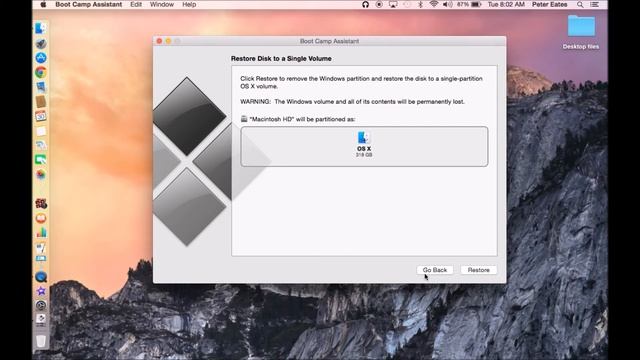
Task: Click the OS X Finder drive icon in partition
Action: pos(364,138)
